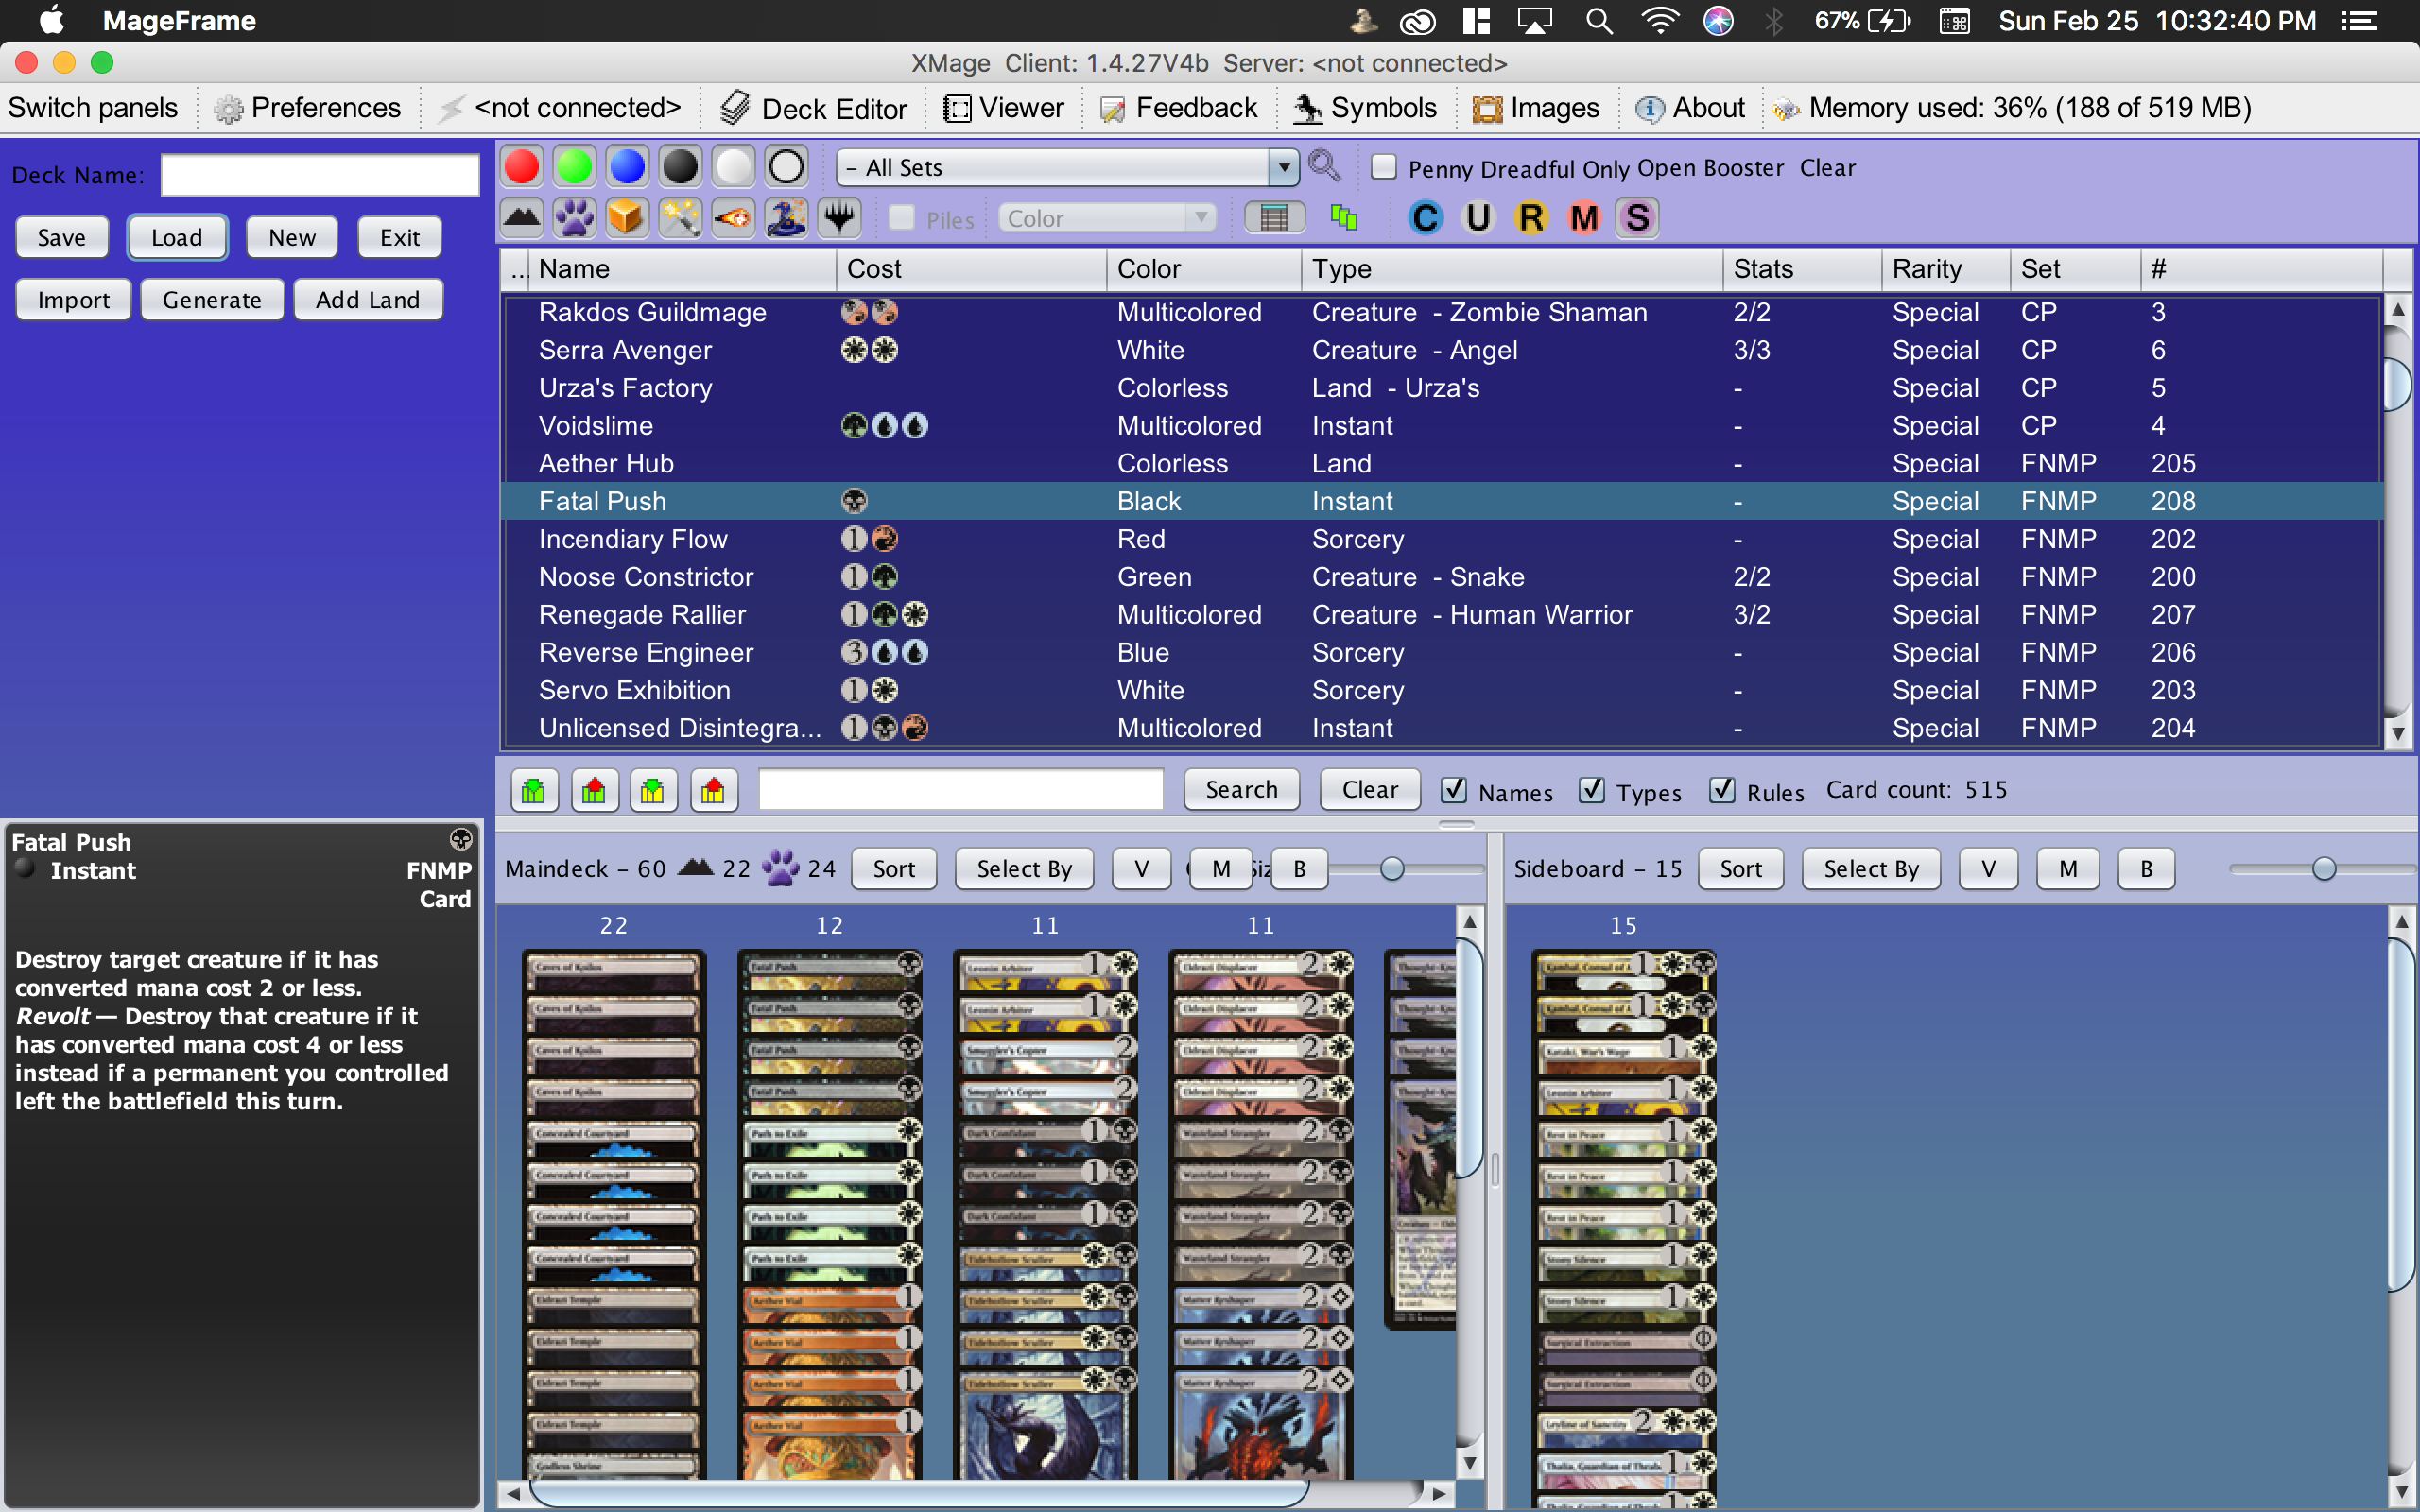2420x1512 pixels.
Task: Toggle Mythic rarity M icon
Action: 1584,218
